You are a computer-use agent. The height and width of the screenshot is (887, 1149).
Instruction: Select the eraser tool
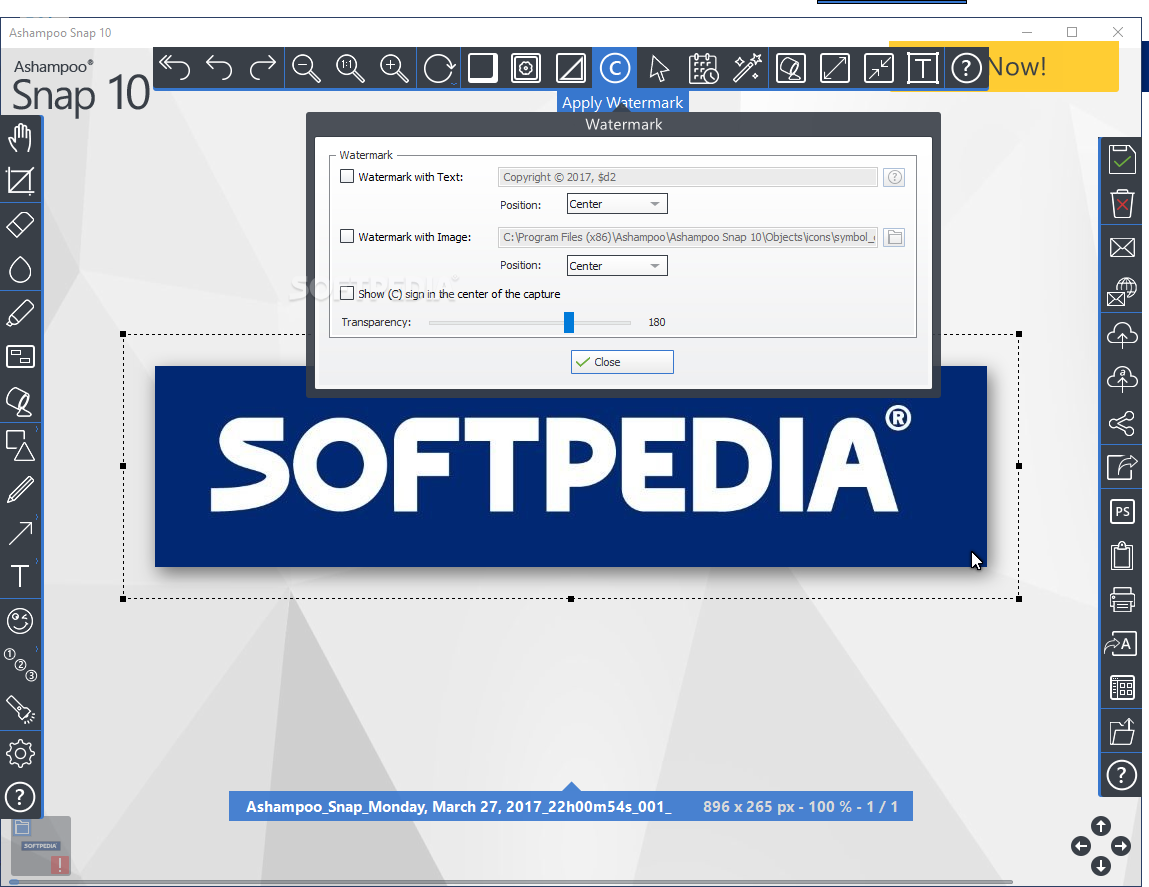click(20, 225)
